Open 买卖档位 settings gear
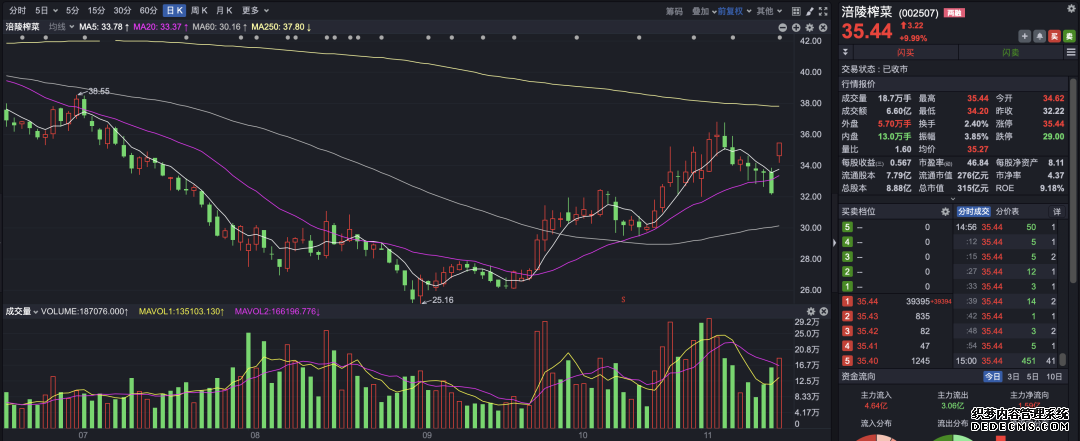Image resolution: width=1080 pixels, height=441 pixels. [945, 212]
